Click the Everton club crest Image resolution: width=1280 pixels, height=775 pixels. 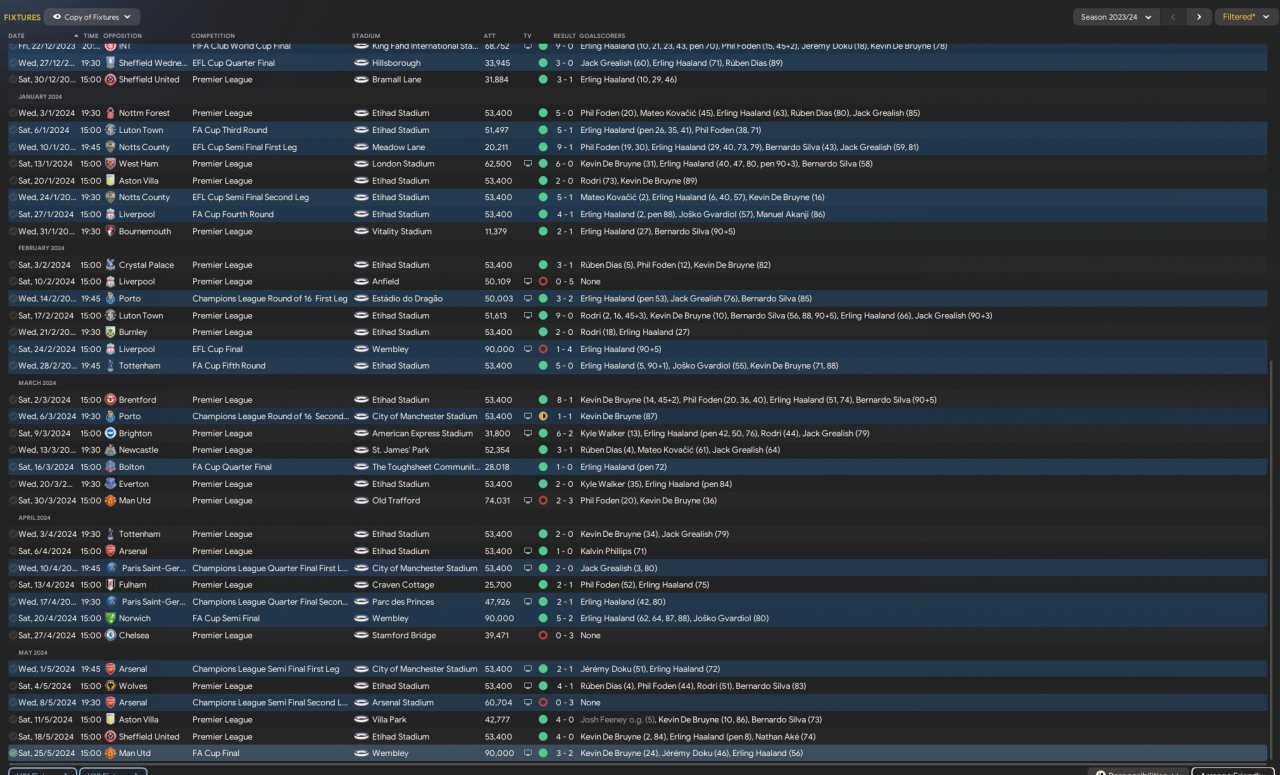110,484
